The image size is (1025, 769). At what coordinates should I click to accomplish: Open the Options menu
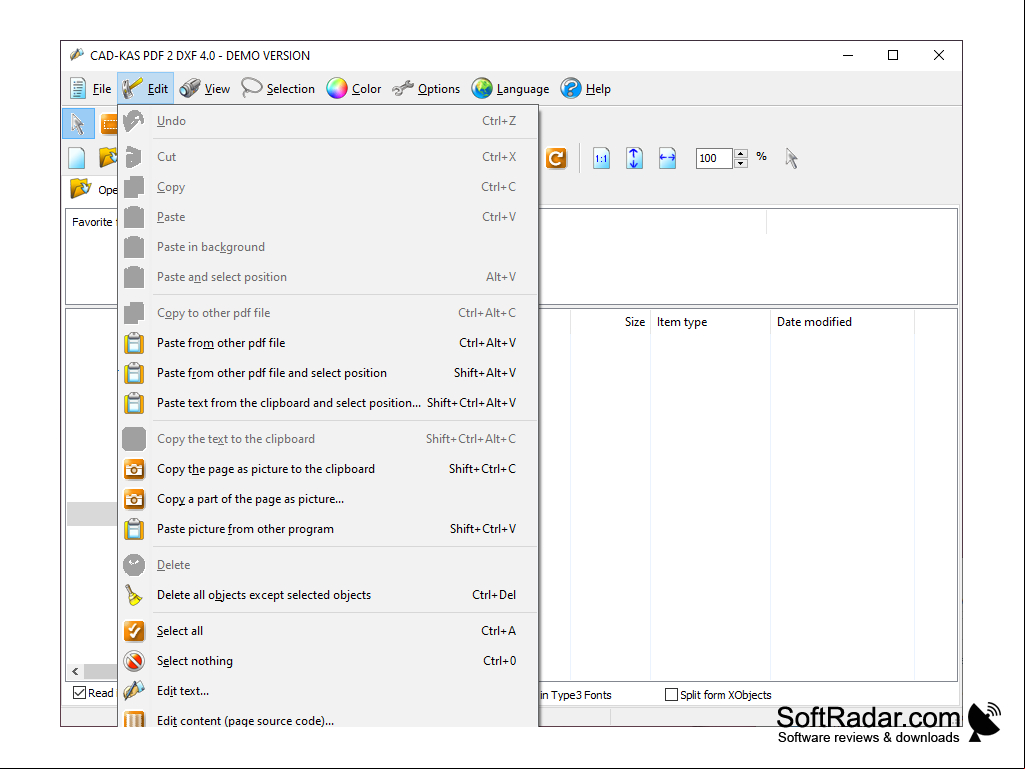(426, 89)
